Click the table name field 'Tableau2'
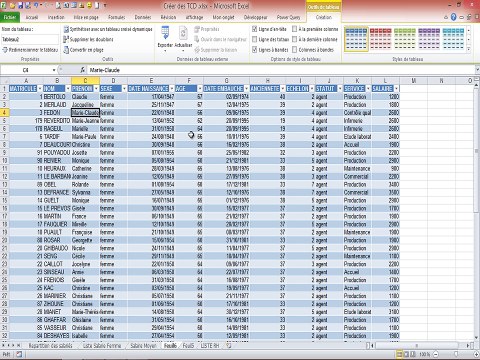This screenshot has width=480, height=360. click(x=30, y=39)
